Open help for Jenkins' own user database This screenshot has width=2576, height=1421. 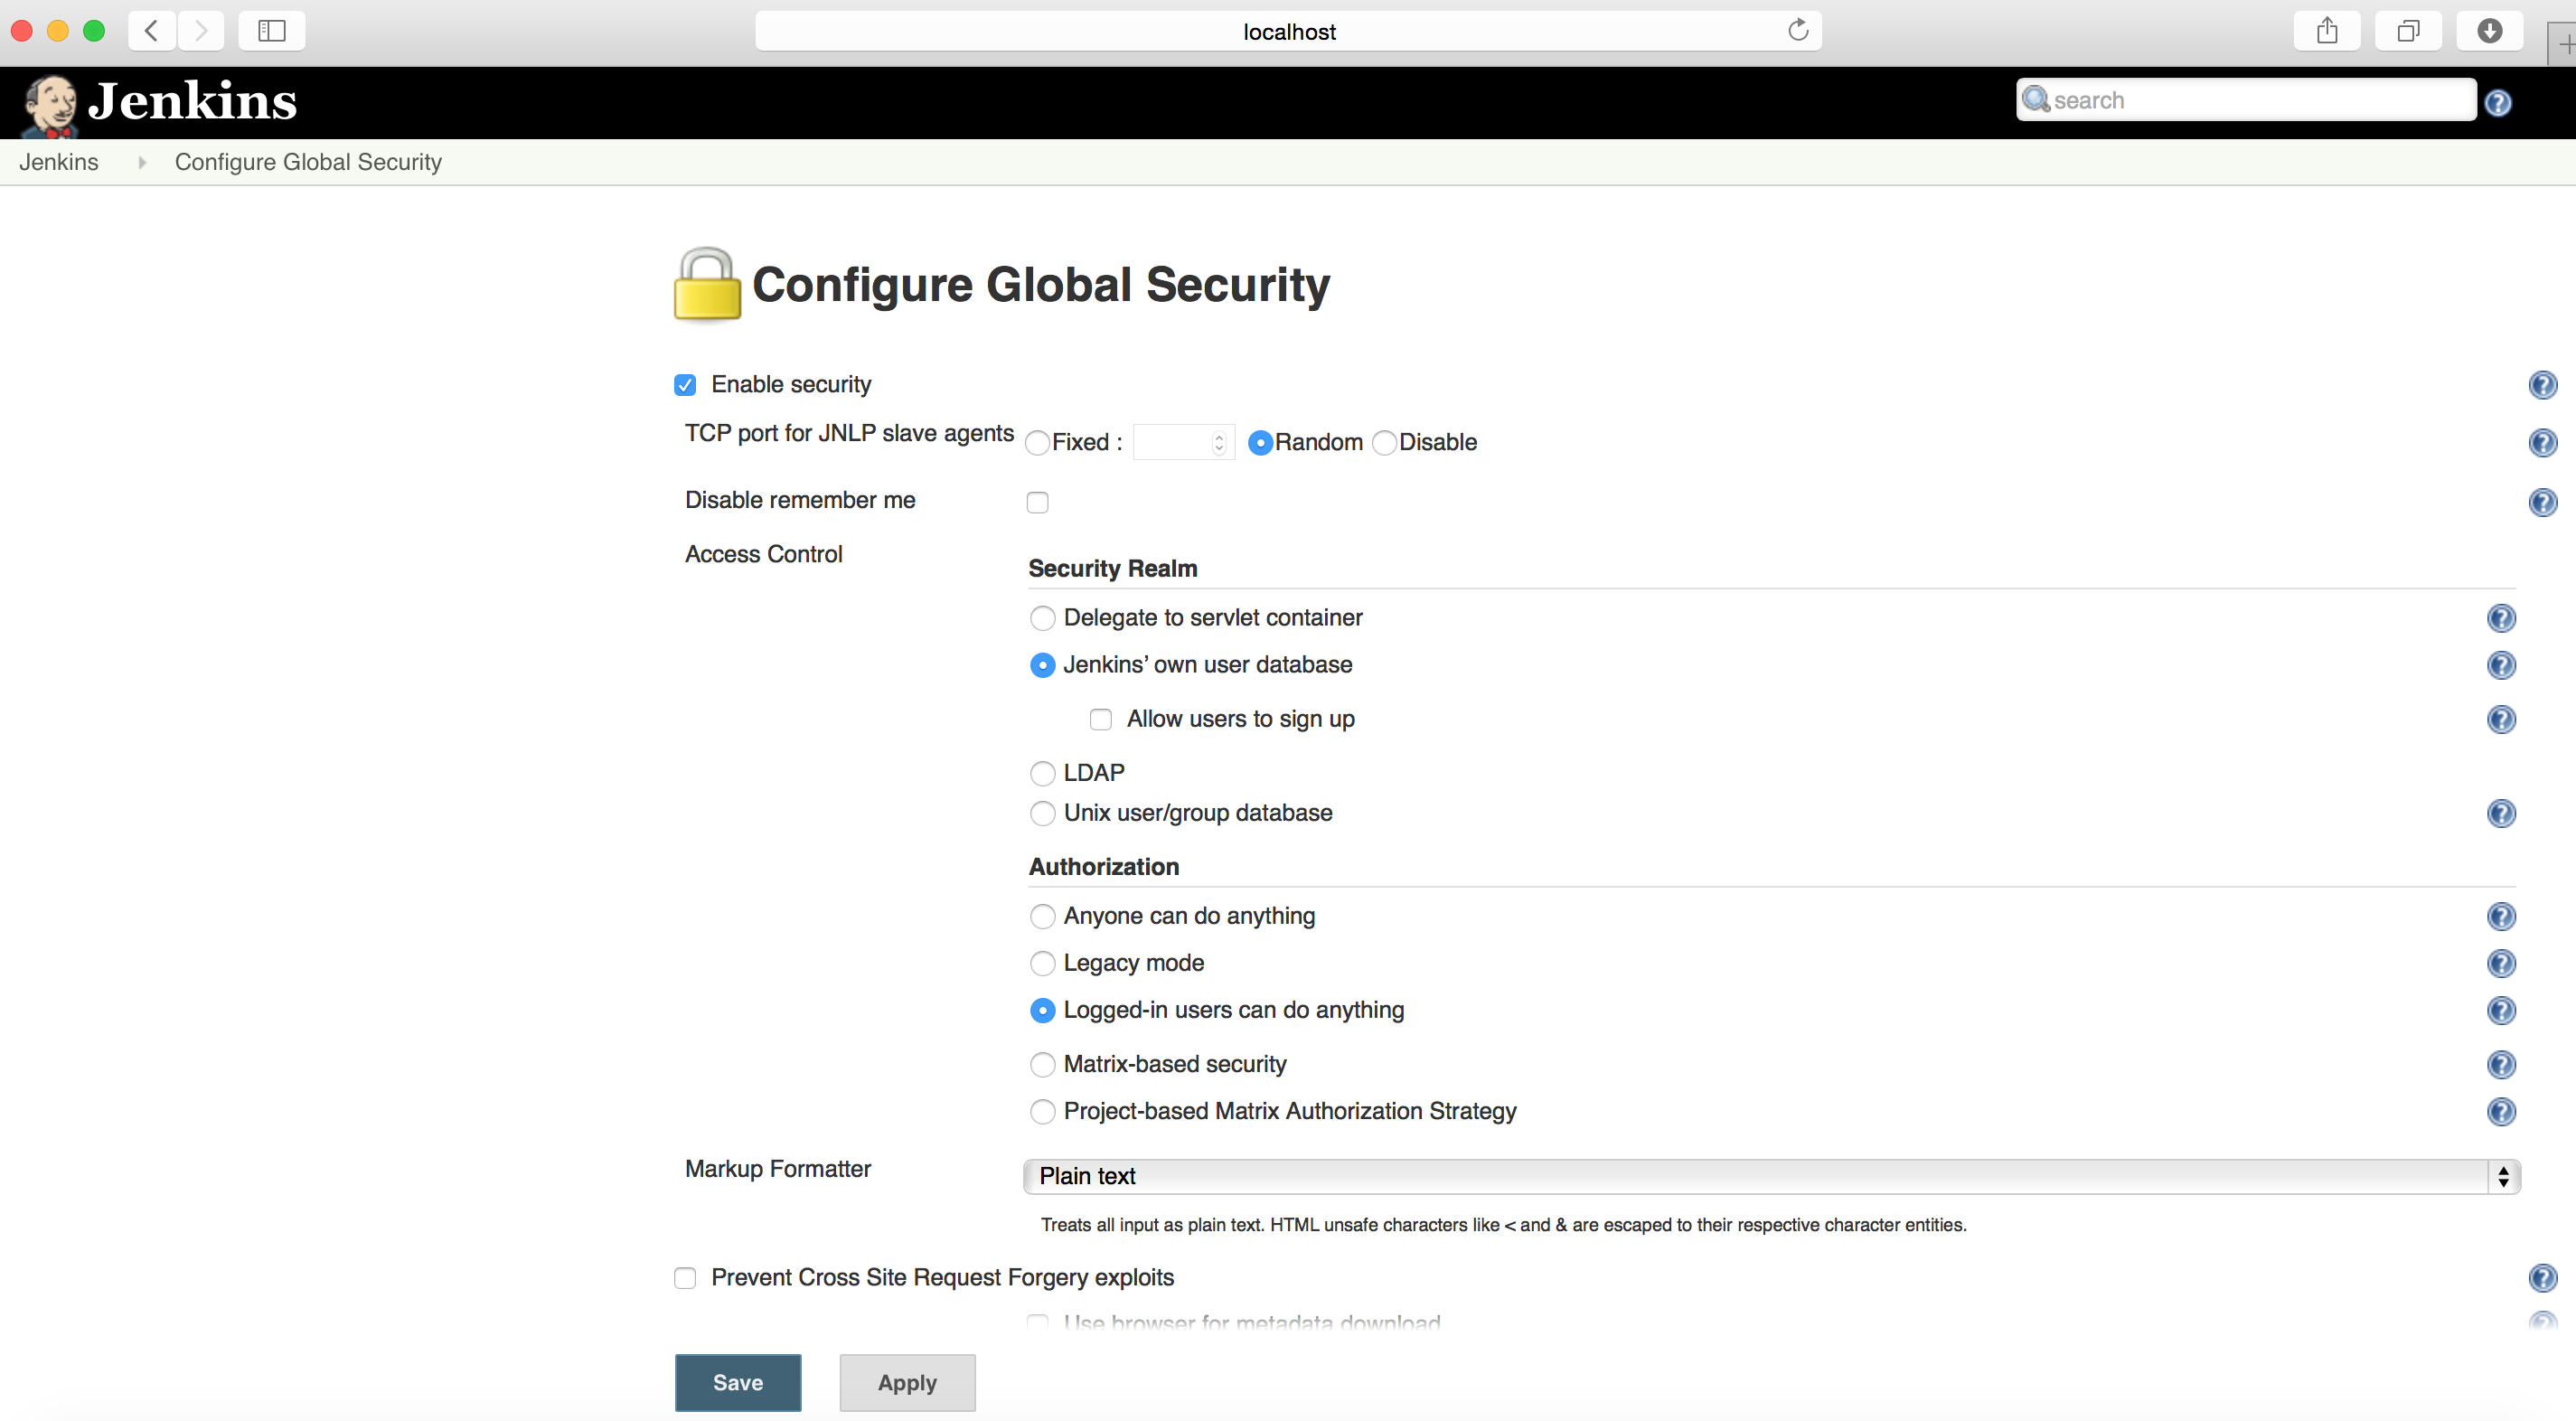2501,665
